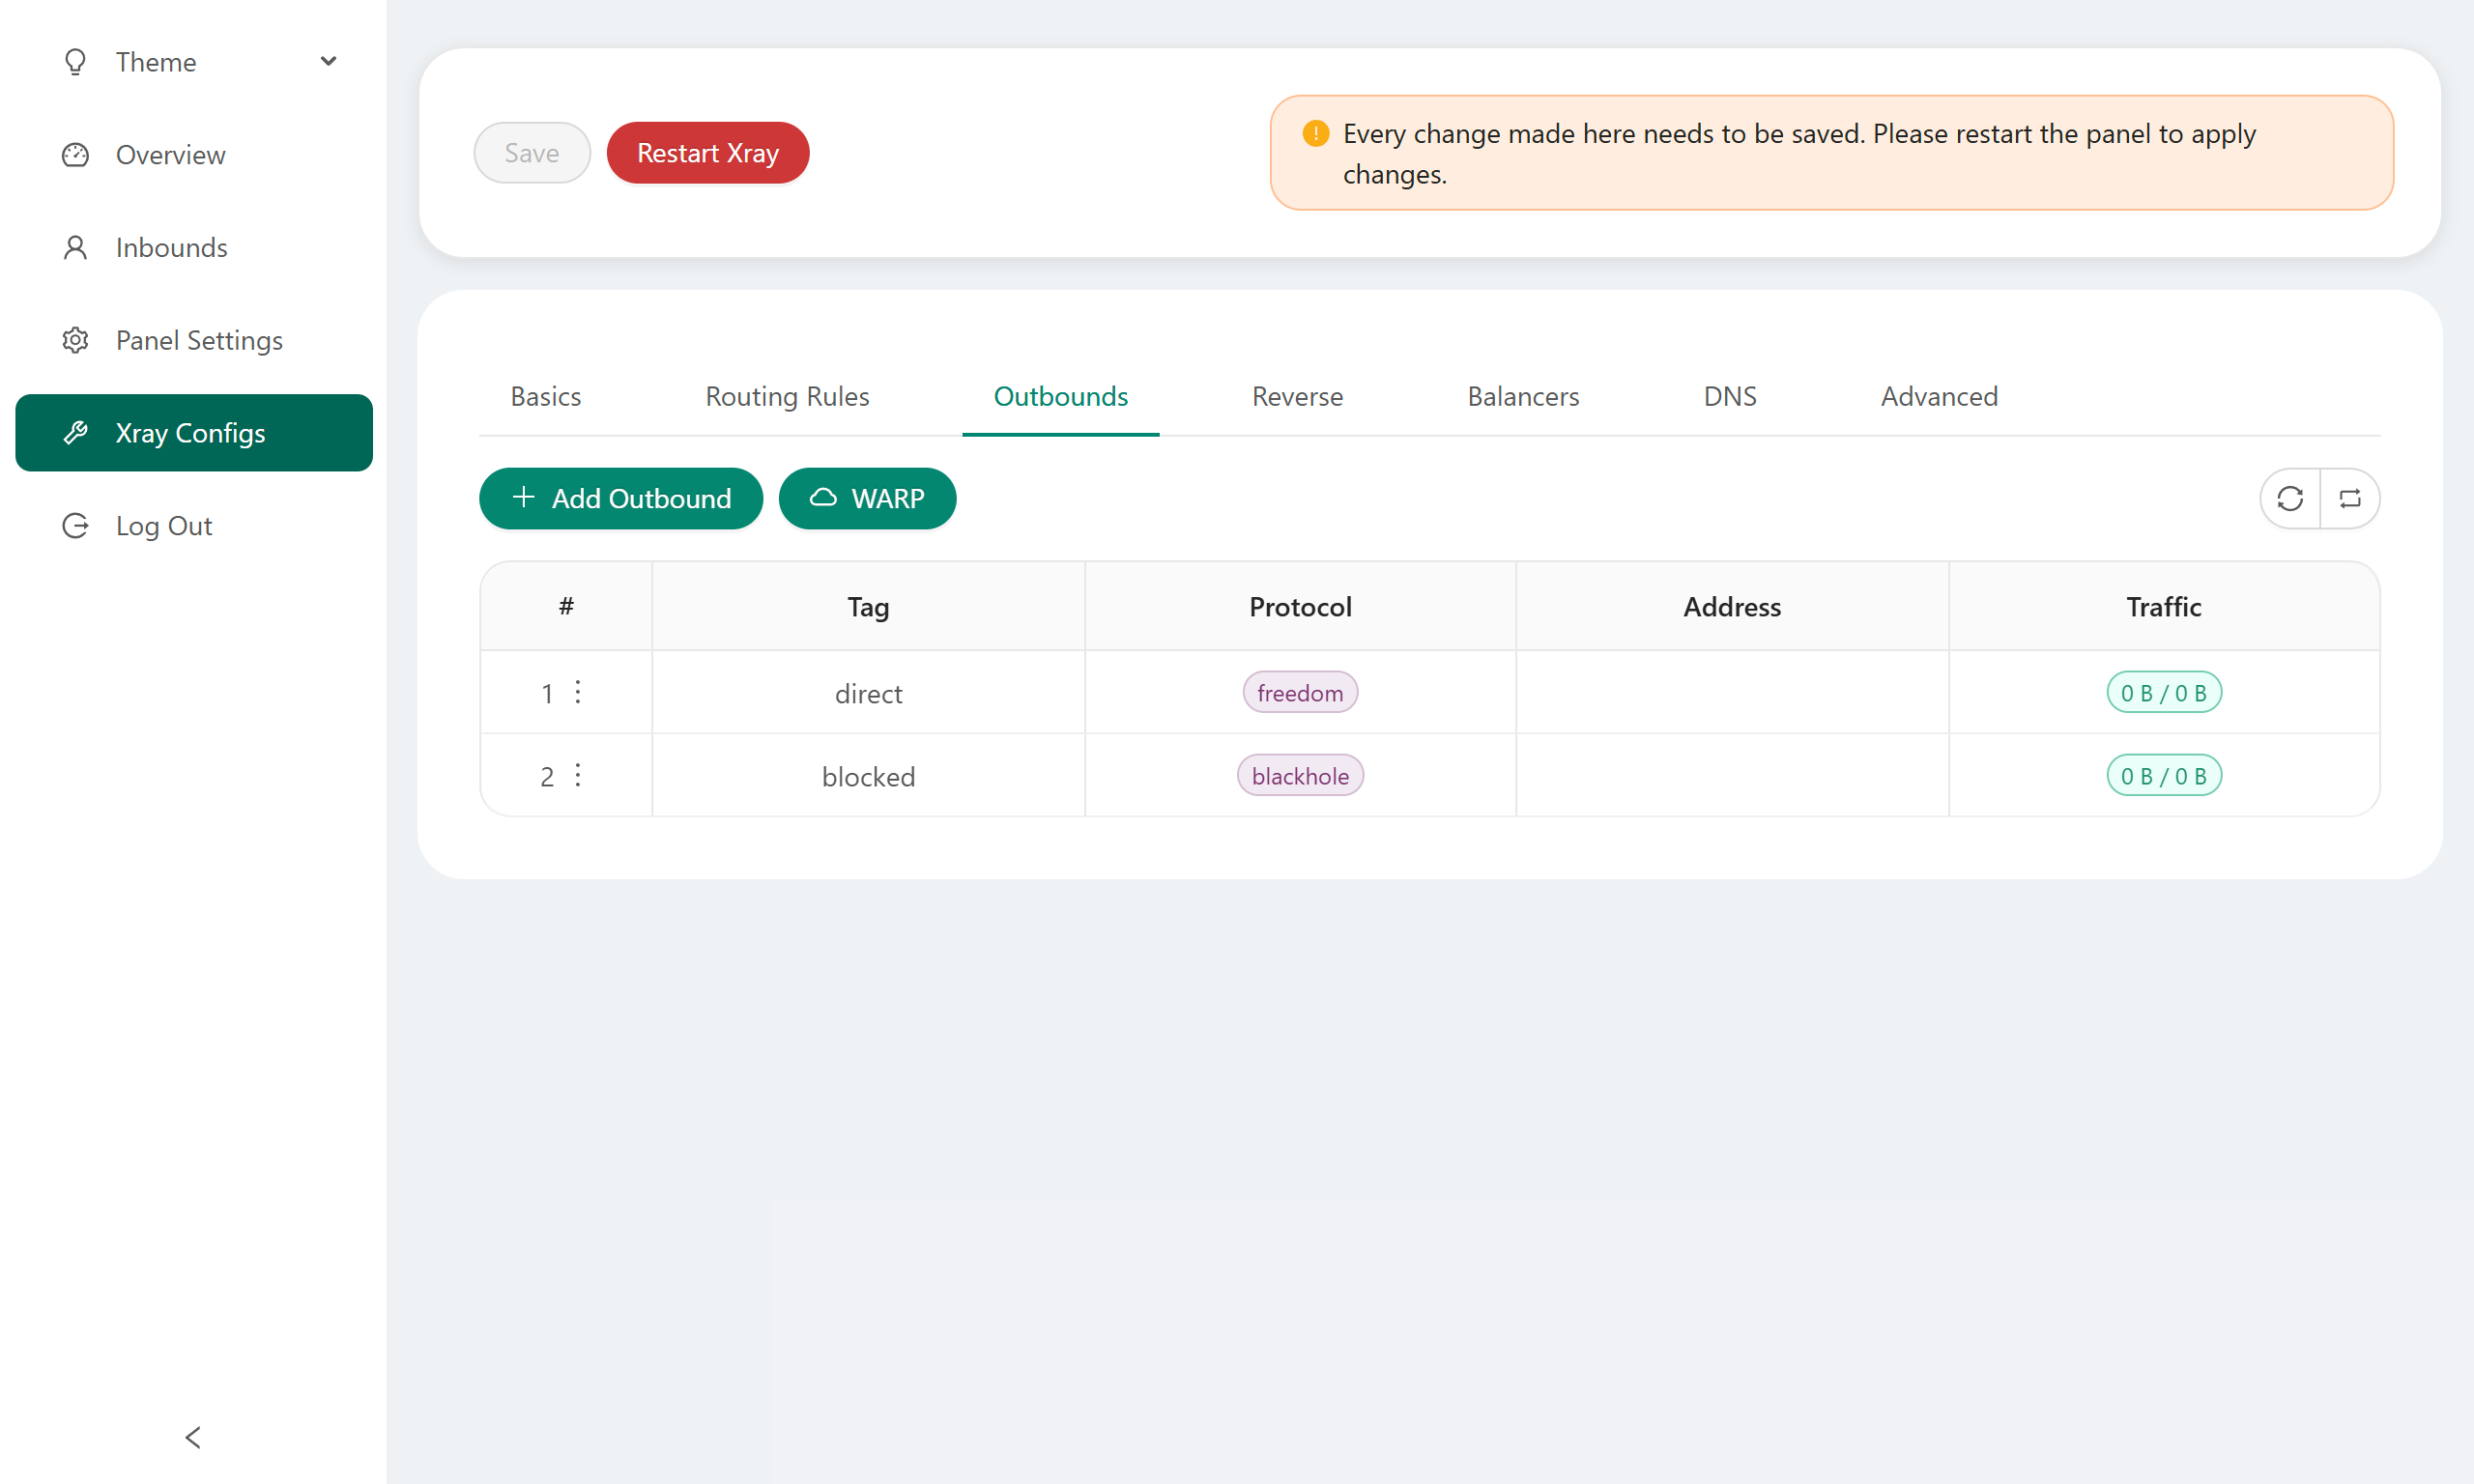
Task: Click the Panel Settings gear icon
Action: [x=75, y=340]
